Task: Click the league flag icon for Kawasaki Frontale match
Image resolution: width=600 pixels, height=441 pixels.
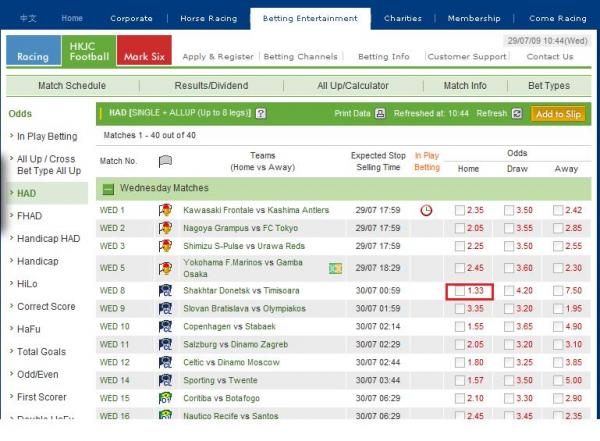Action: point(165,211)
